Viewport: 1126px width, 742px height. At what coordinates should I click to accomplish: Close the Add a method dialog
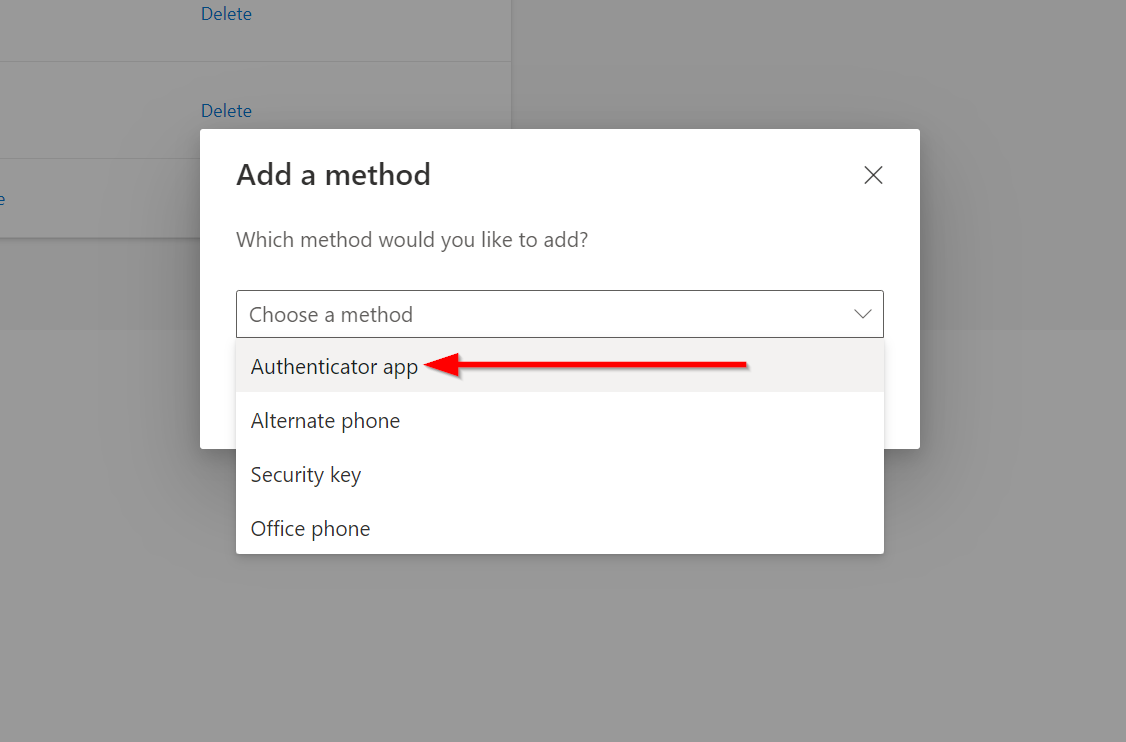click(x=873, y=175)
